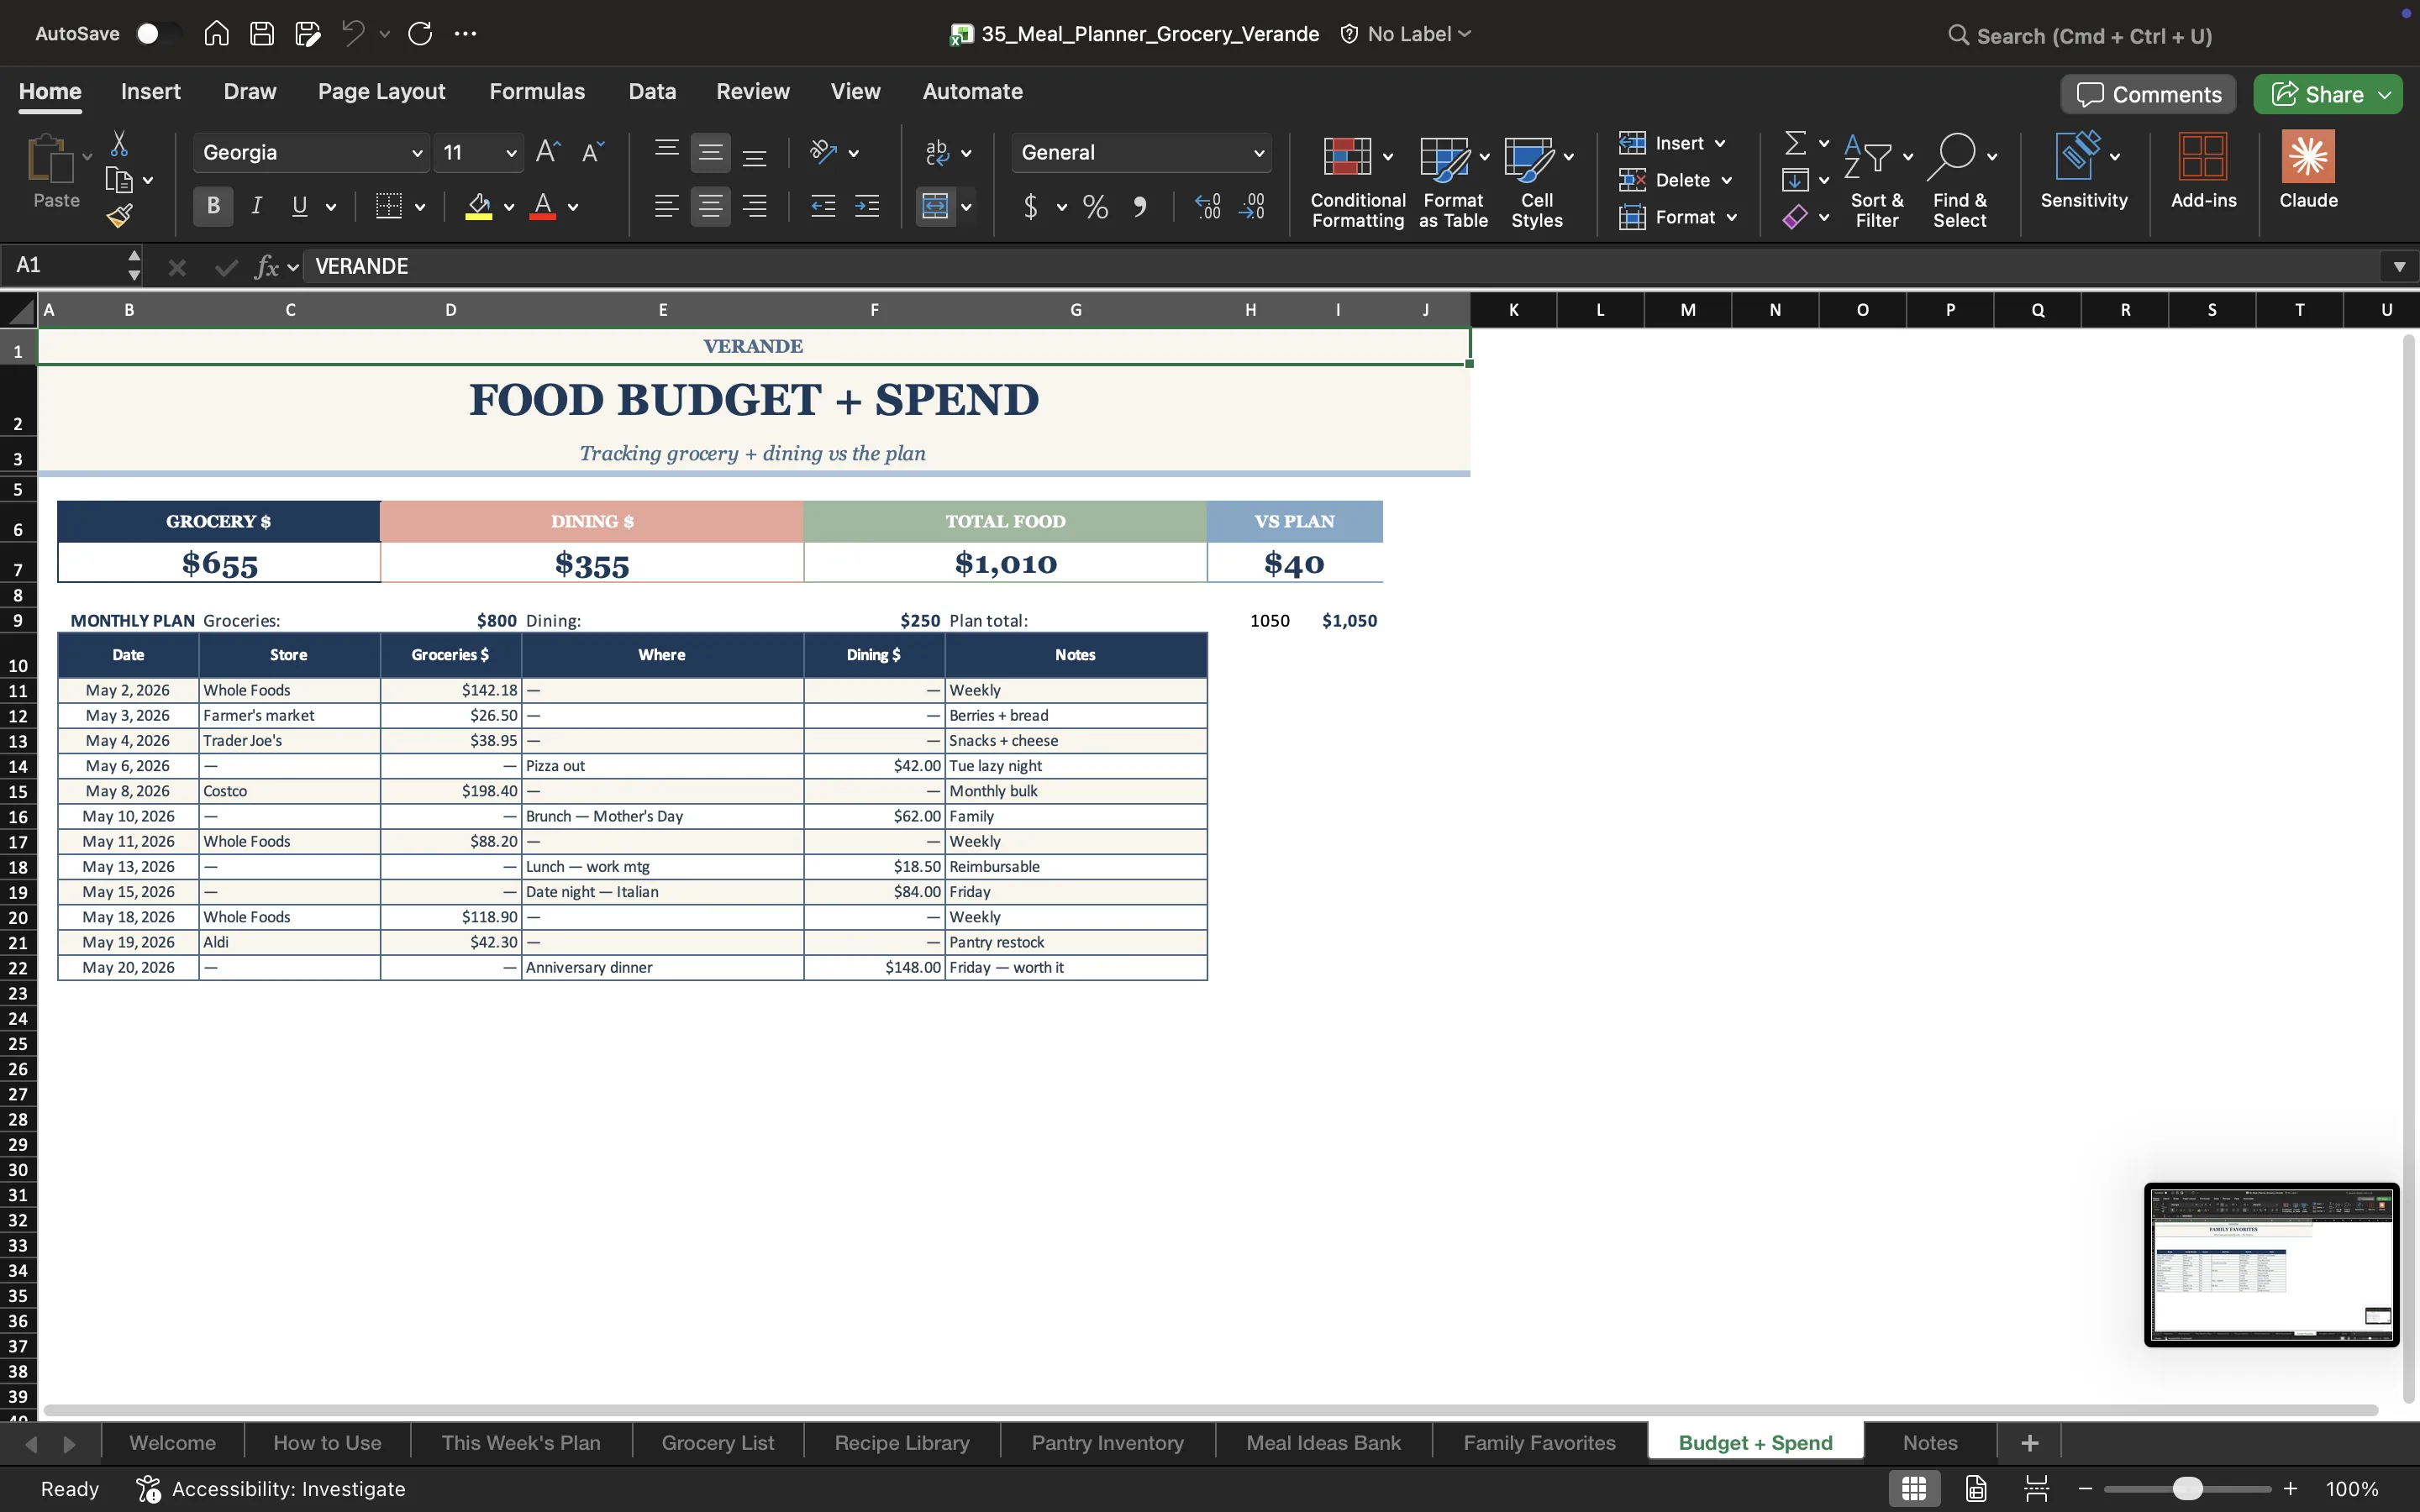Viewport: 2420px width, 1512px height.
Task: Toggle Center horizontal alignment
Action: [710, 207]
